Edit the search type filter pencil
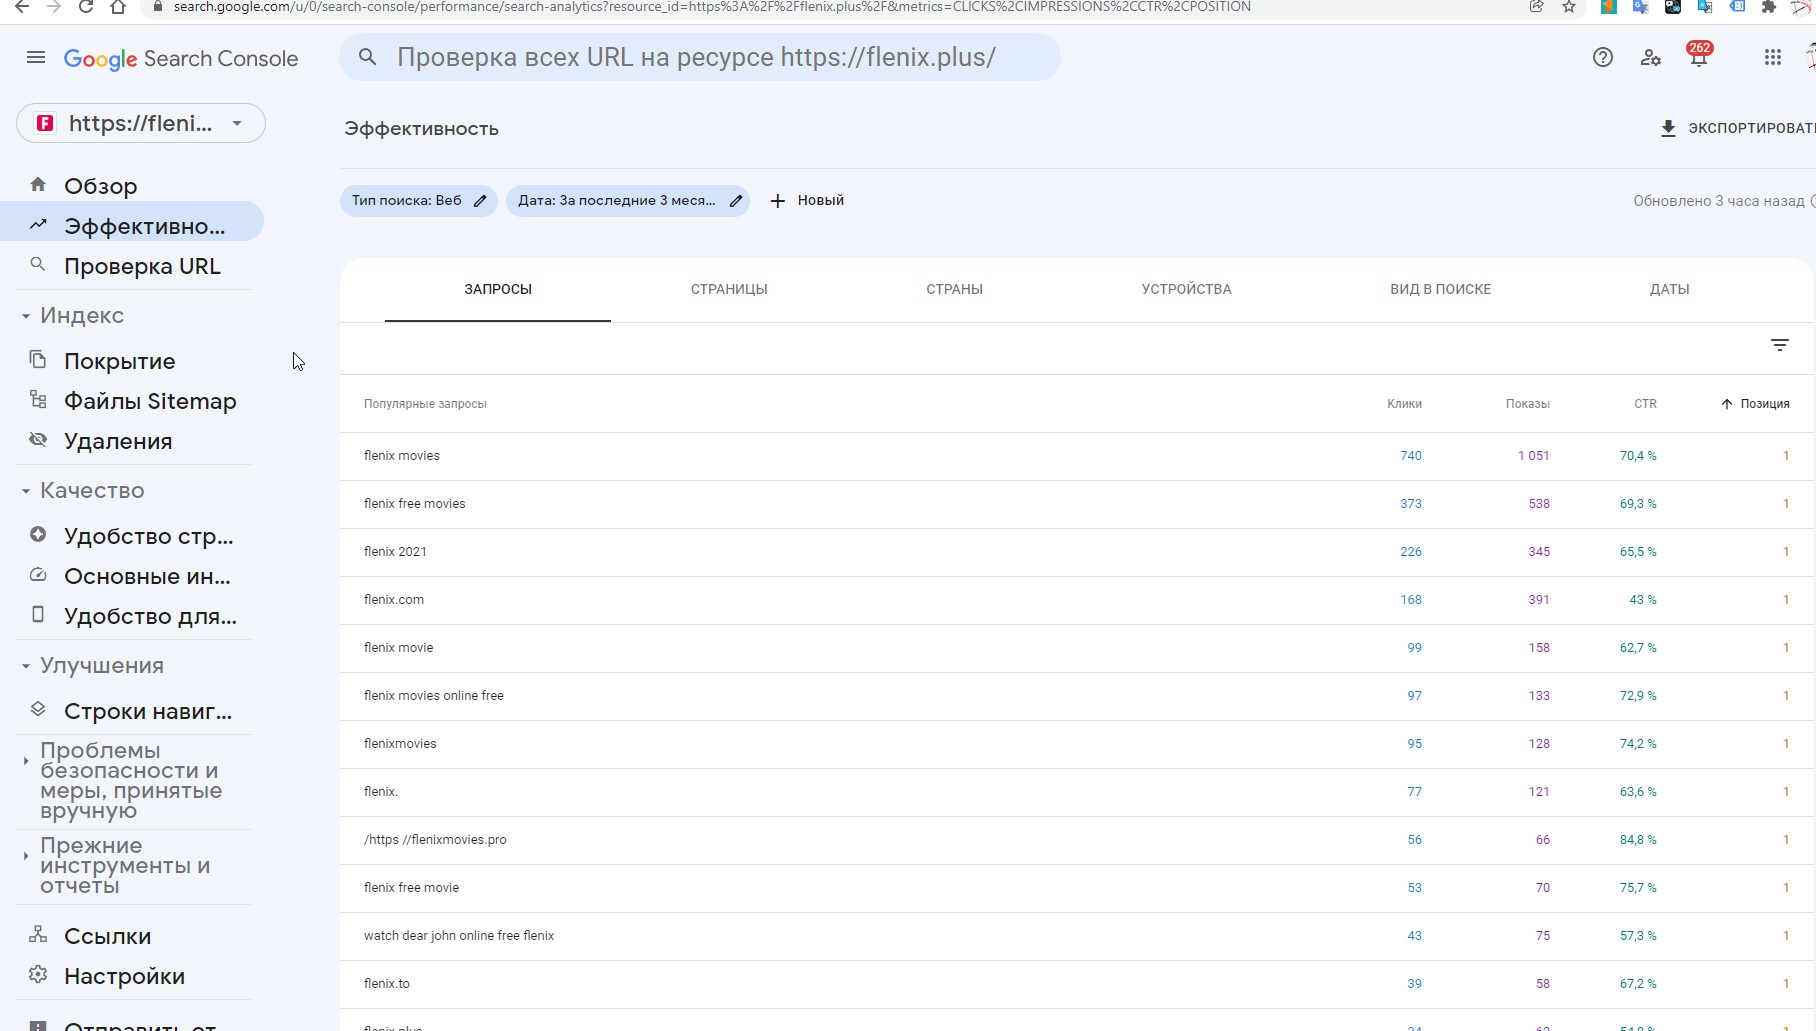The width and height of the screenshot is (1816, 1031). [x=480, y=201]
